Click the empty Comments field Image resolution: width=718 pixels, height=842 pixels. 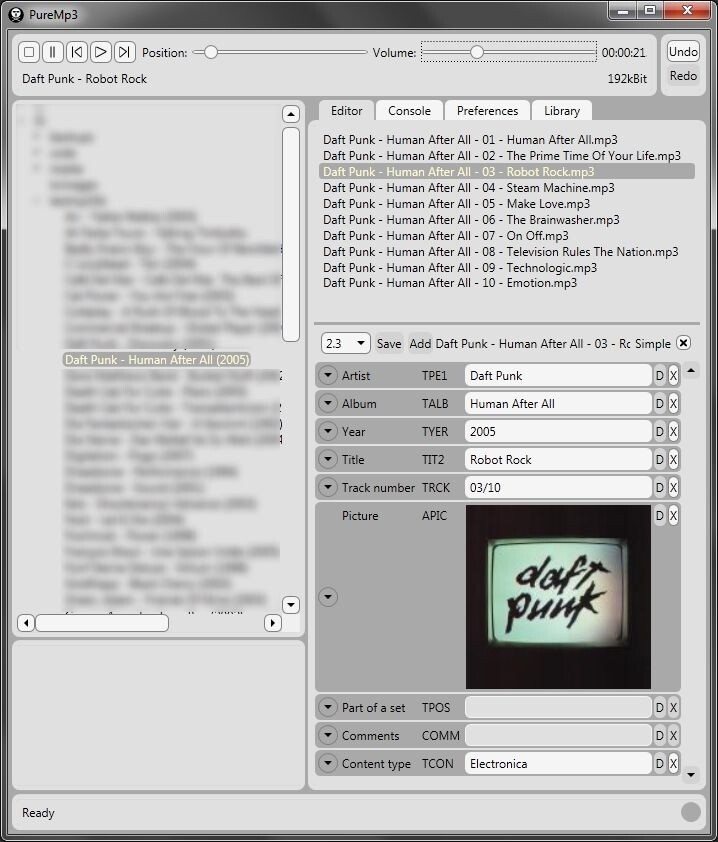558,735
